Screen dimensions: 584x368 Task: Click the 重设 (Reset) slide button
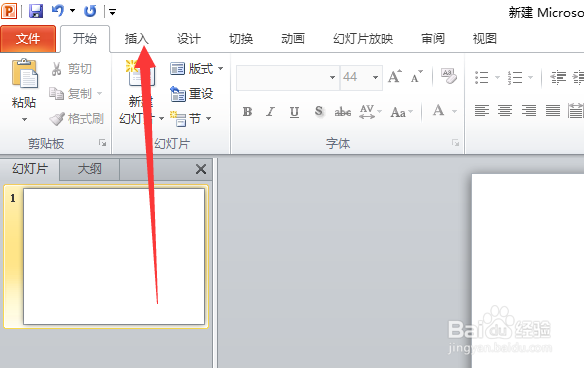191,93
